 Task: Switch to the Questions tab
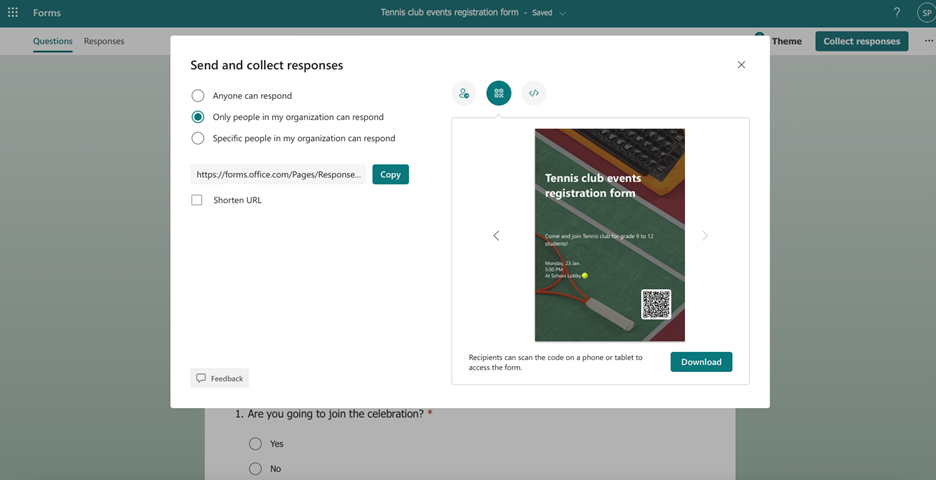tap(53, 41)
